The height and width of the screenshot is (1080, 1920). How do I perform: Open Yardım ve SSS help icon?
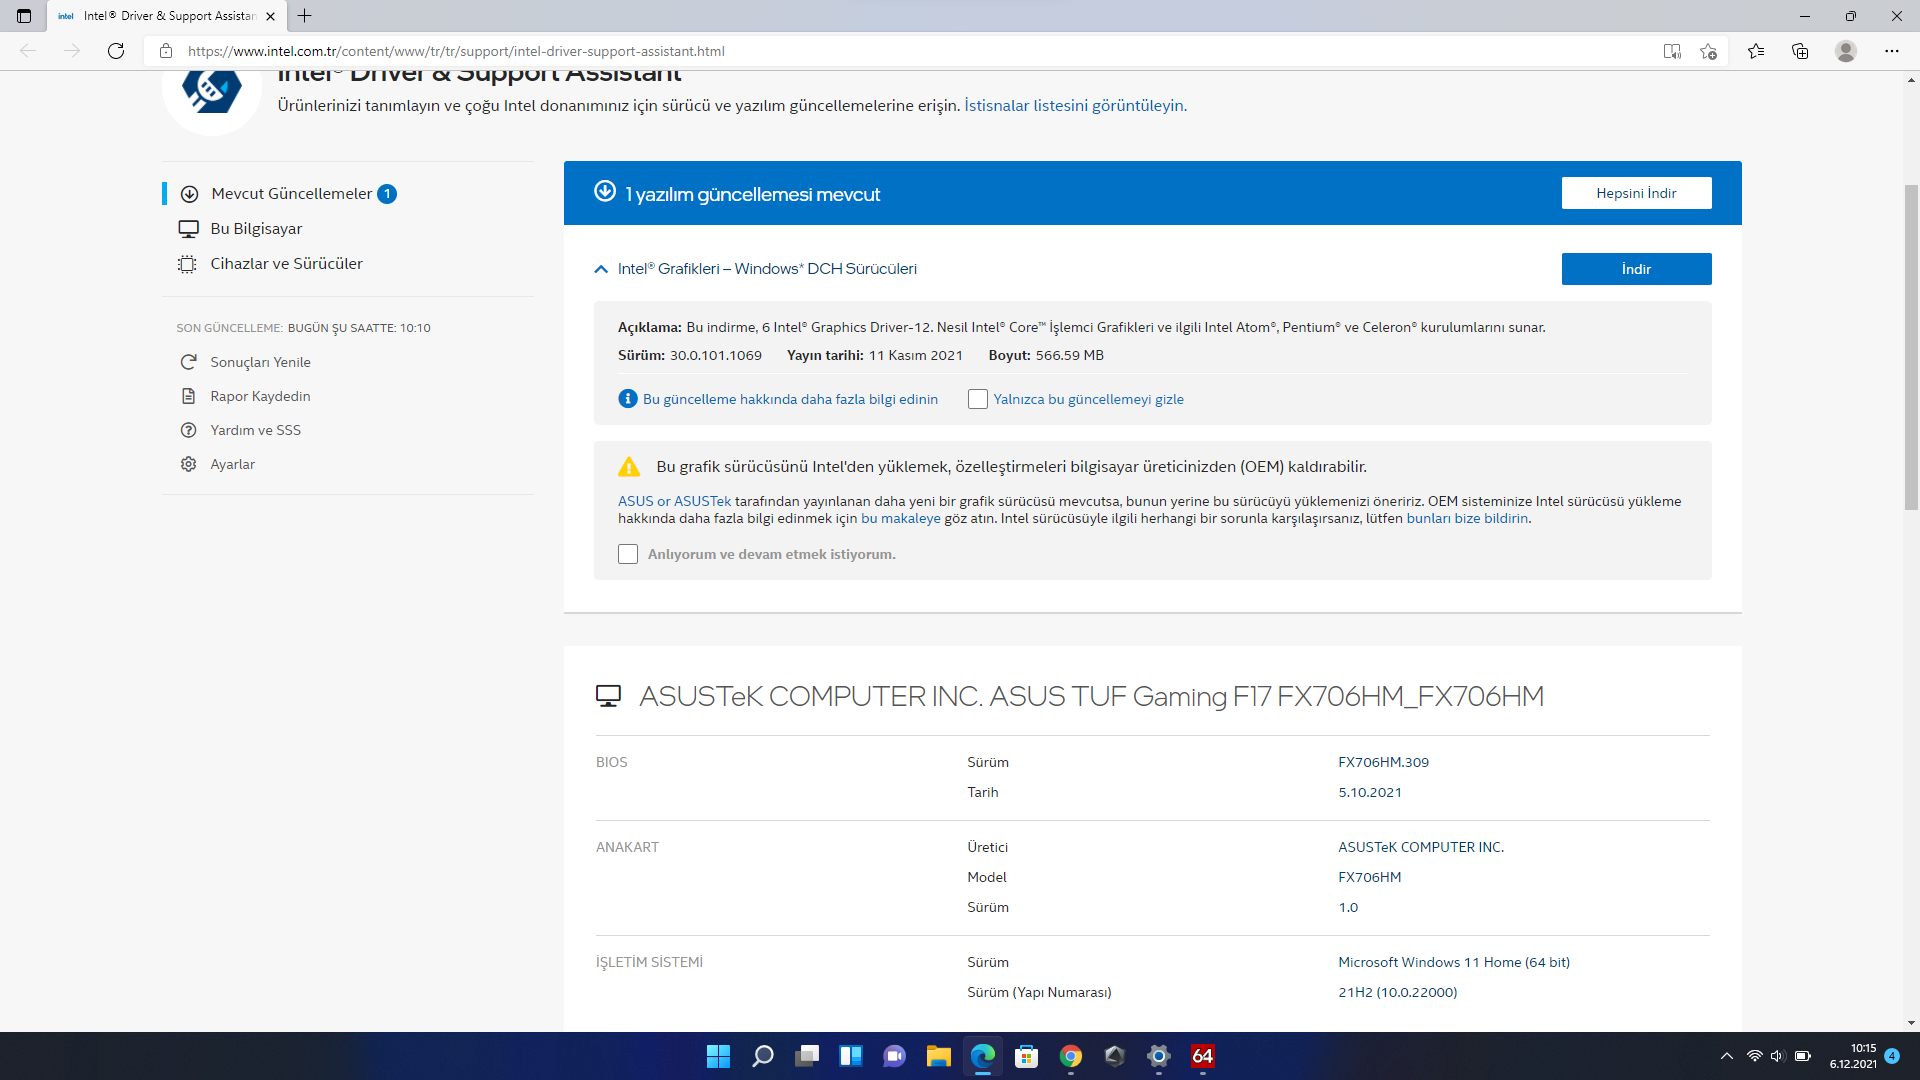click(188, 430)
